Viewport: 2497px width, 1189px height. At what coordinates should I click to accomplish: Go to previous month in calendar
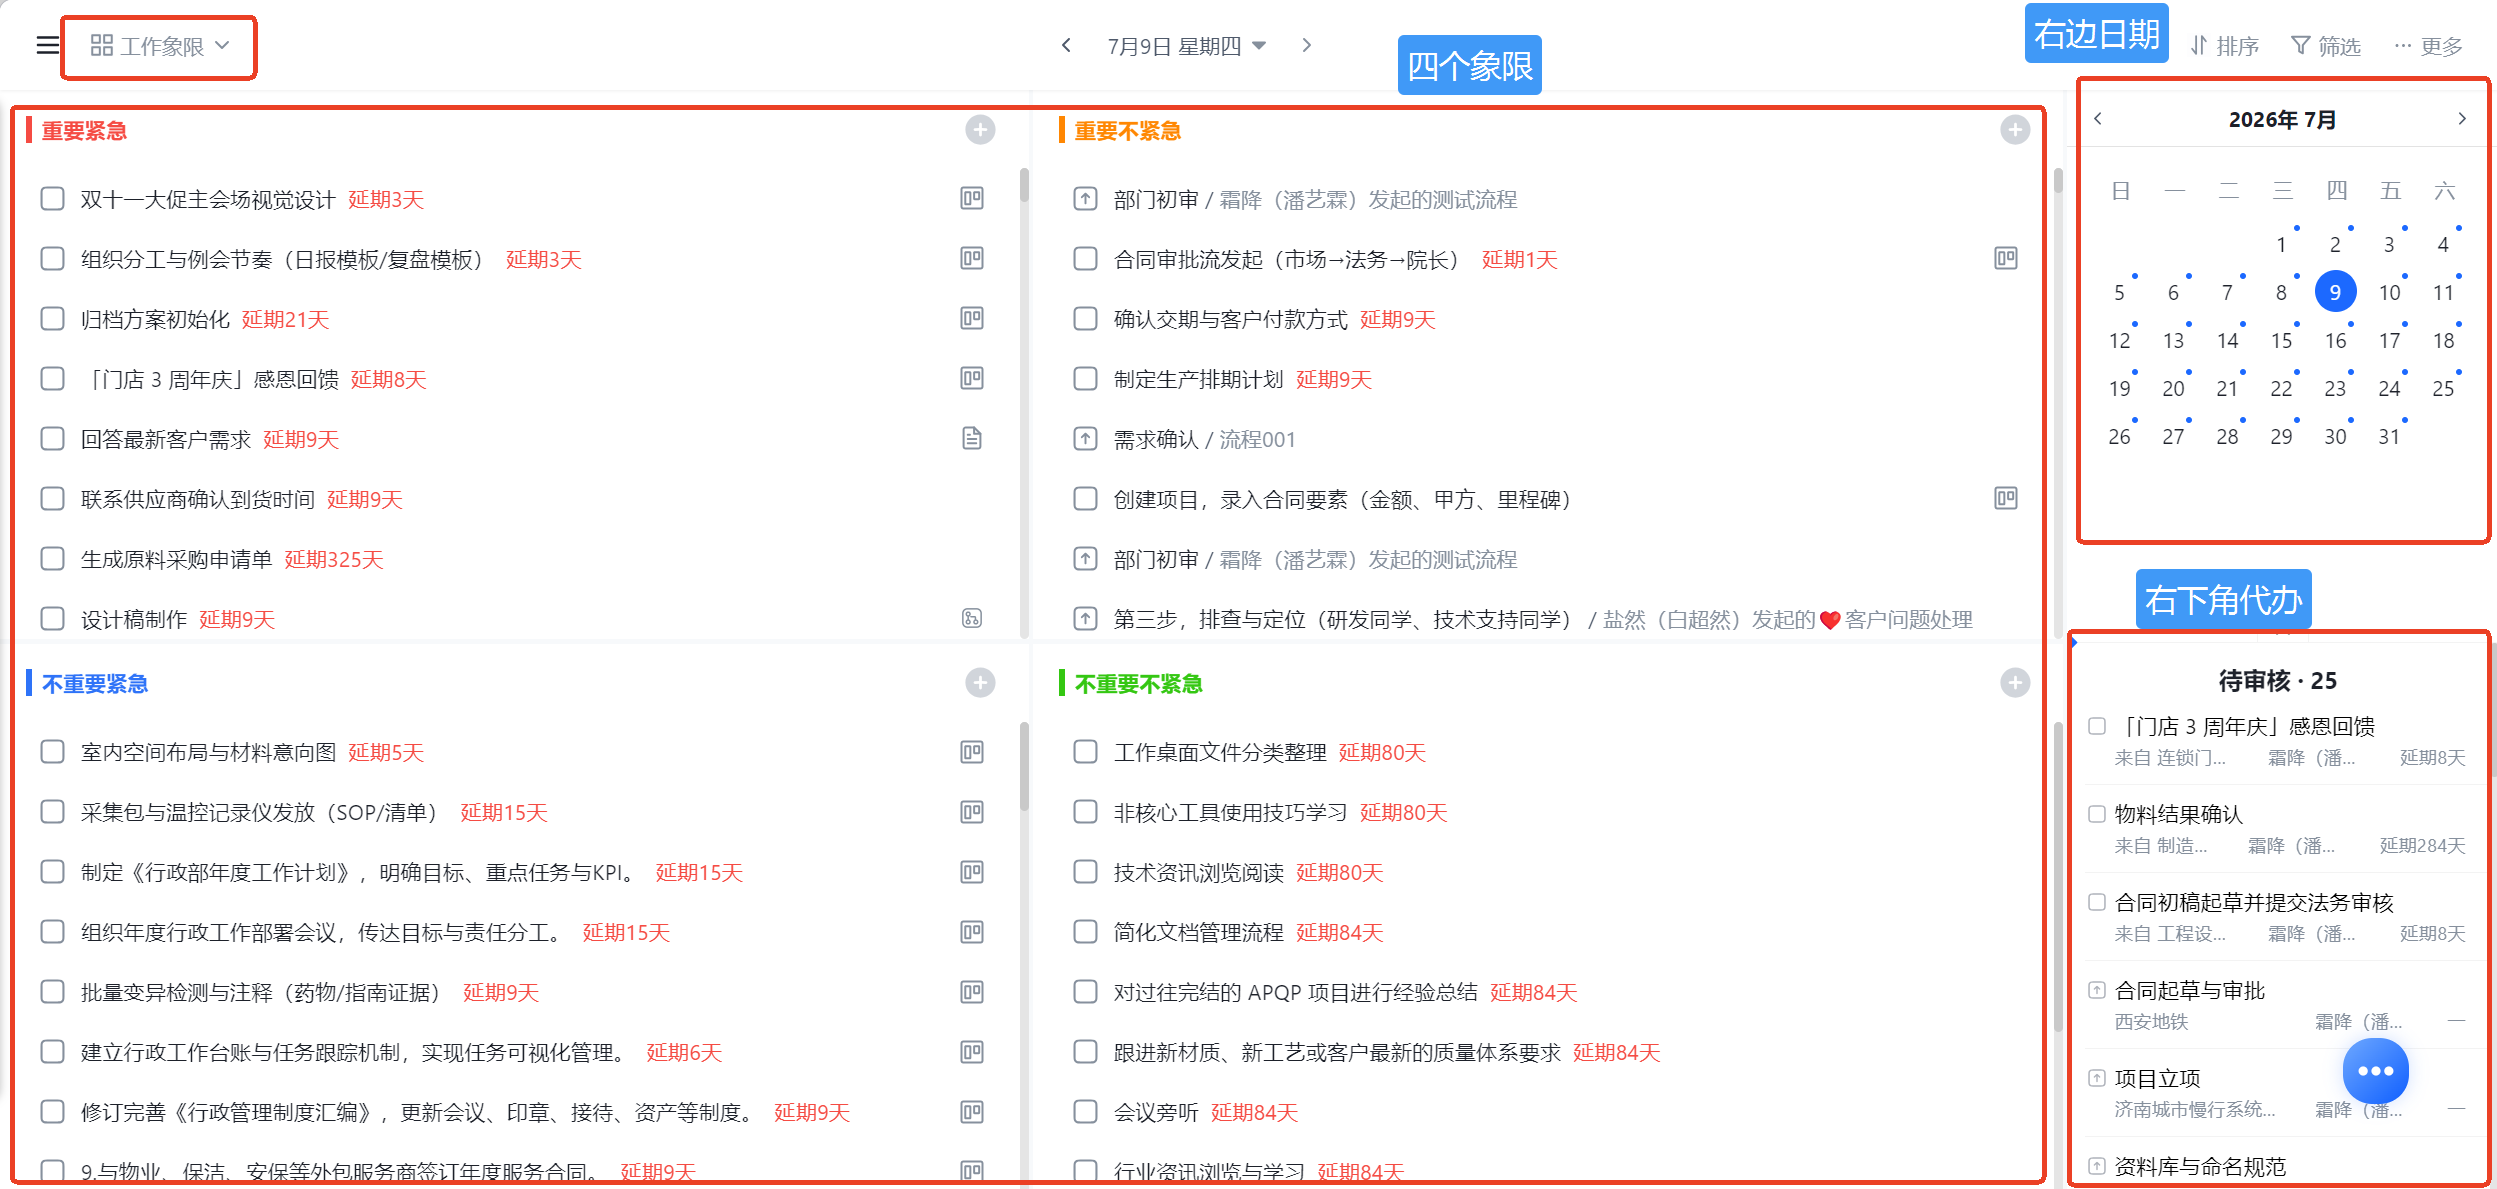pos(2098,118)
